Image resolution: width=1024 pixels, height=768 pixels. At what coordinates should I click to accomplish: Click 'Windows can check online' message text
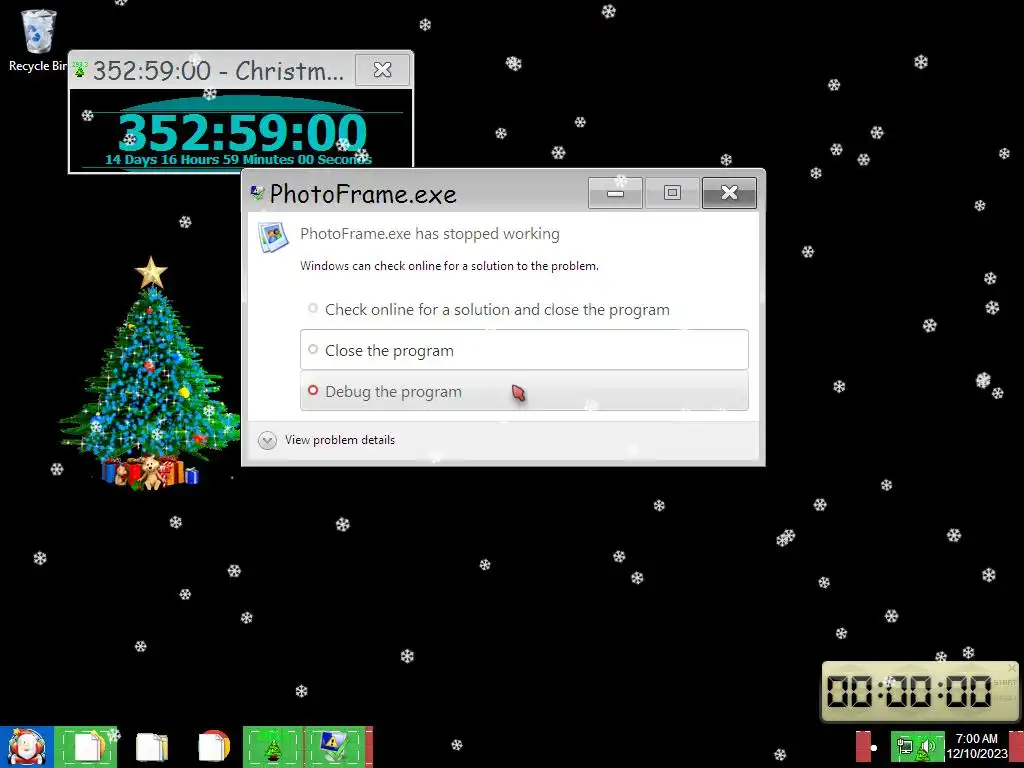click(x=449, y=266)
